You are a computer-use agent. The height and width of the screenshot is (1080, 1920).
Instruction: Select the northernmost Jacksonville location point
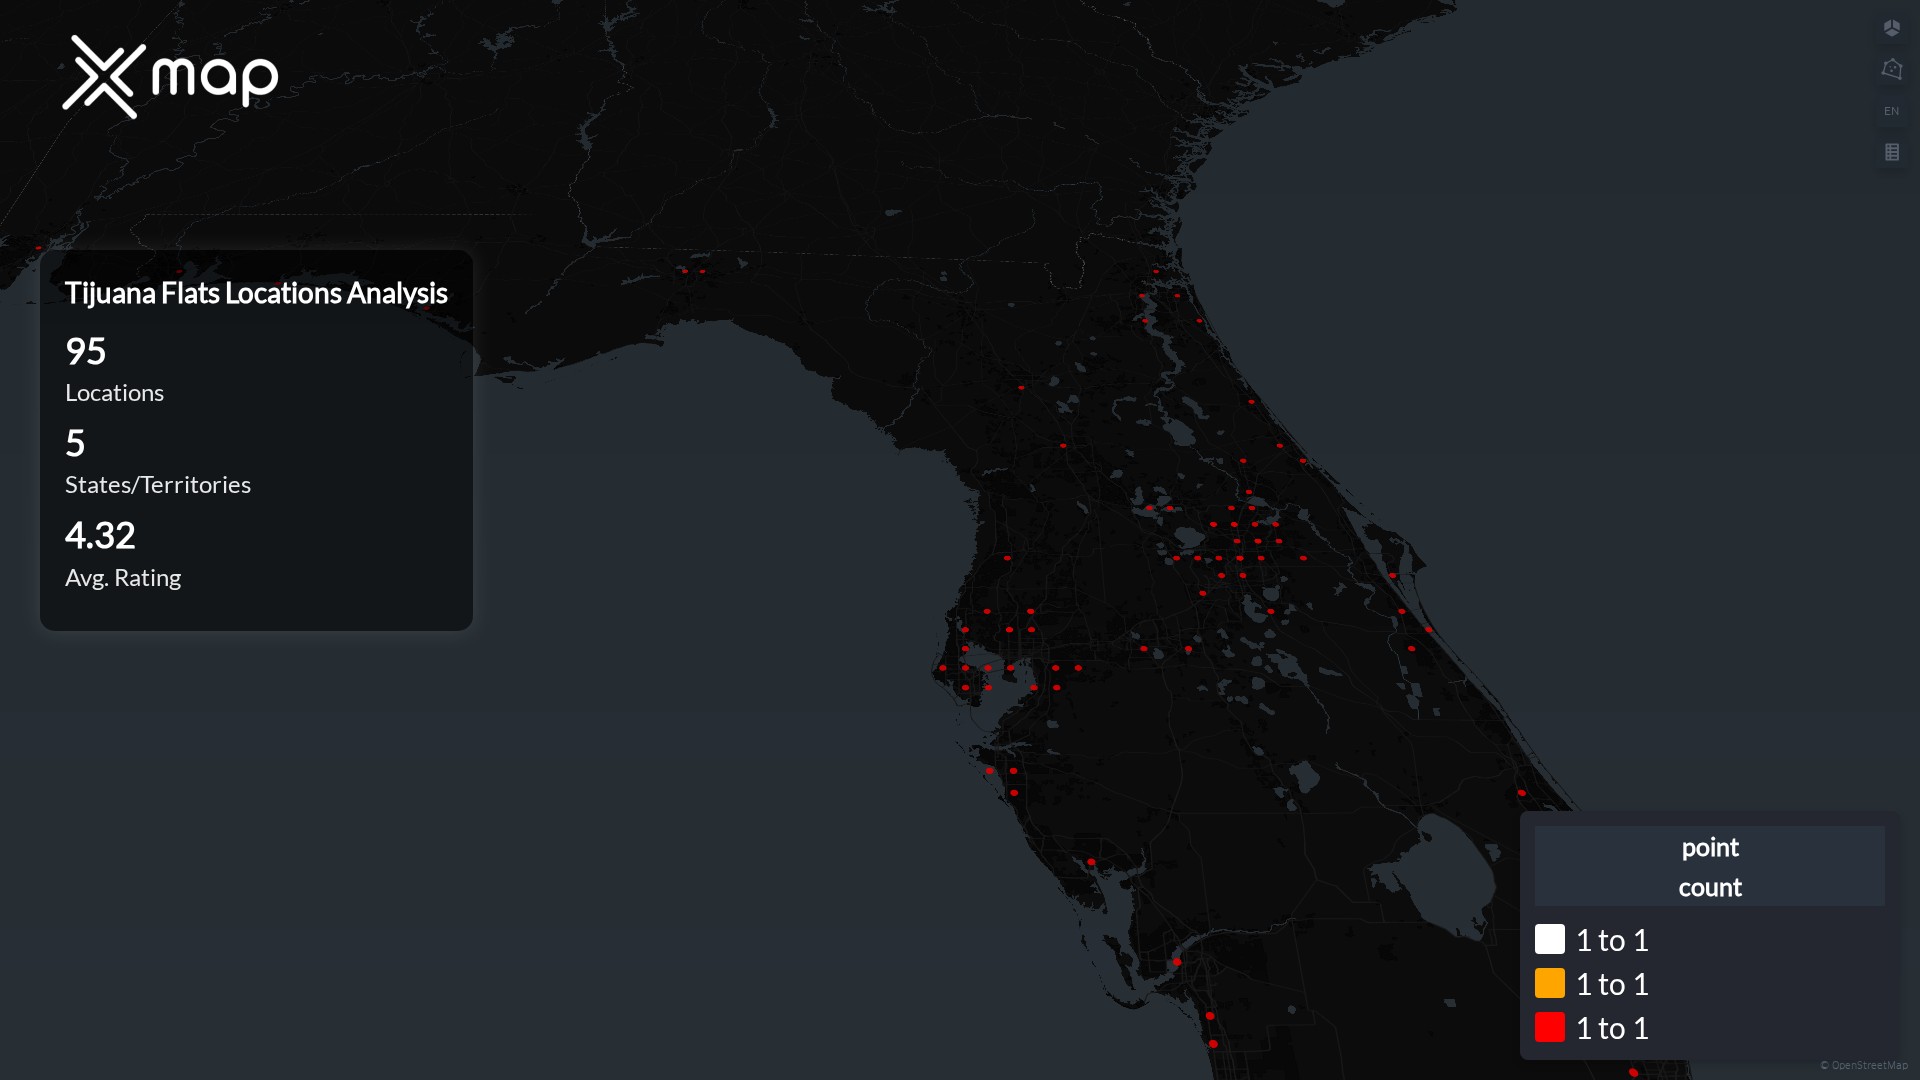click(x=1156, y=271)
